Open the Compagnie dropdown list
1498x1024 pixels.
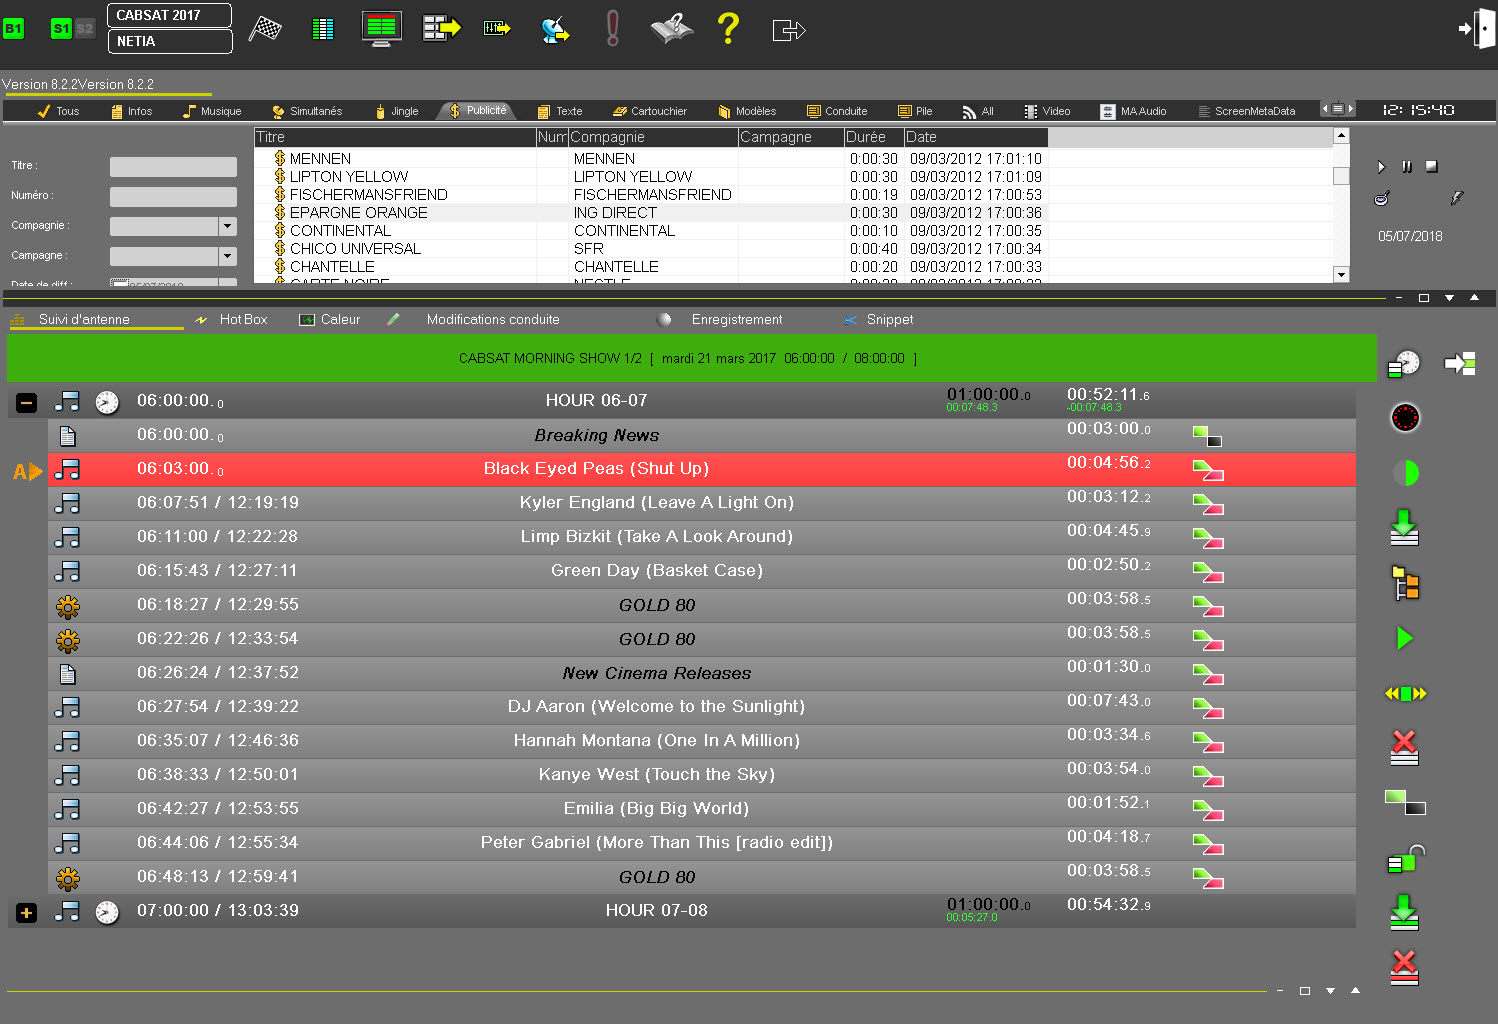228,226
